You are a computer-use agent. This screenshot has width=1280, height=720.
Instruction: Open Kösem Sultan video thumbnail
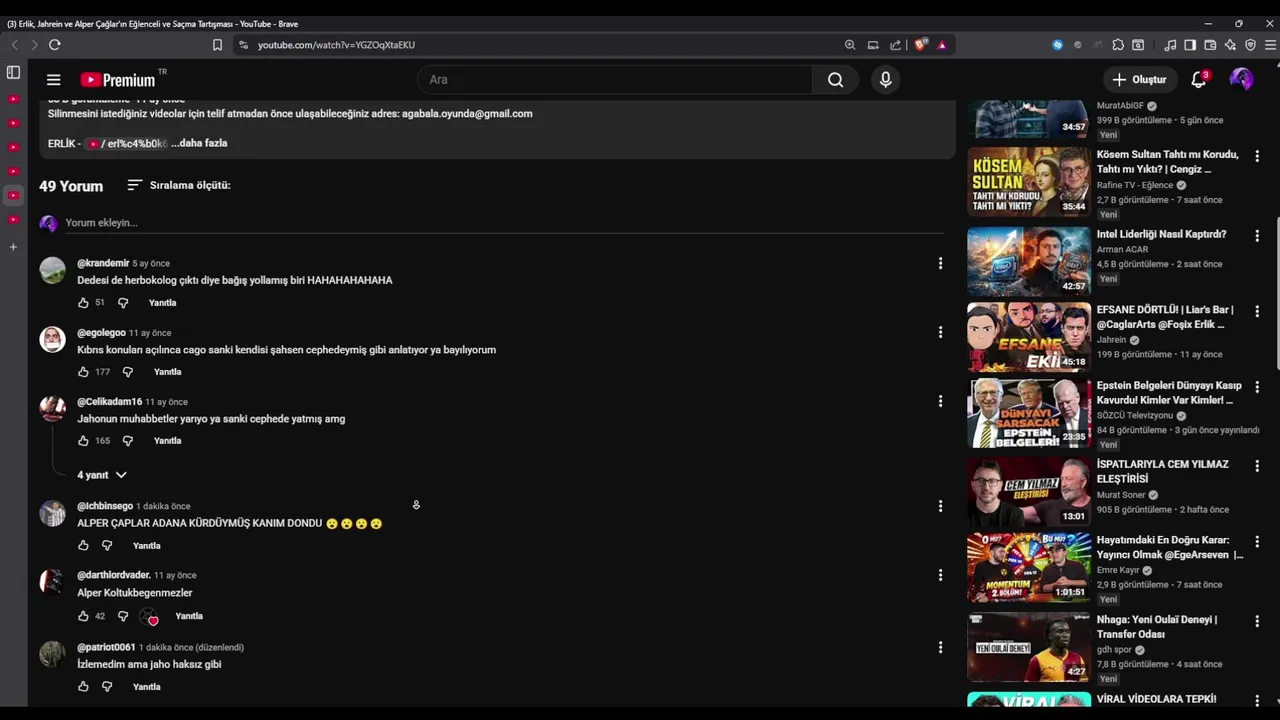[1028, 182]
